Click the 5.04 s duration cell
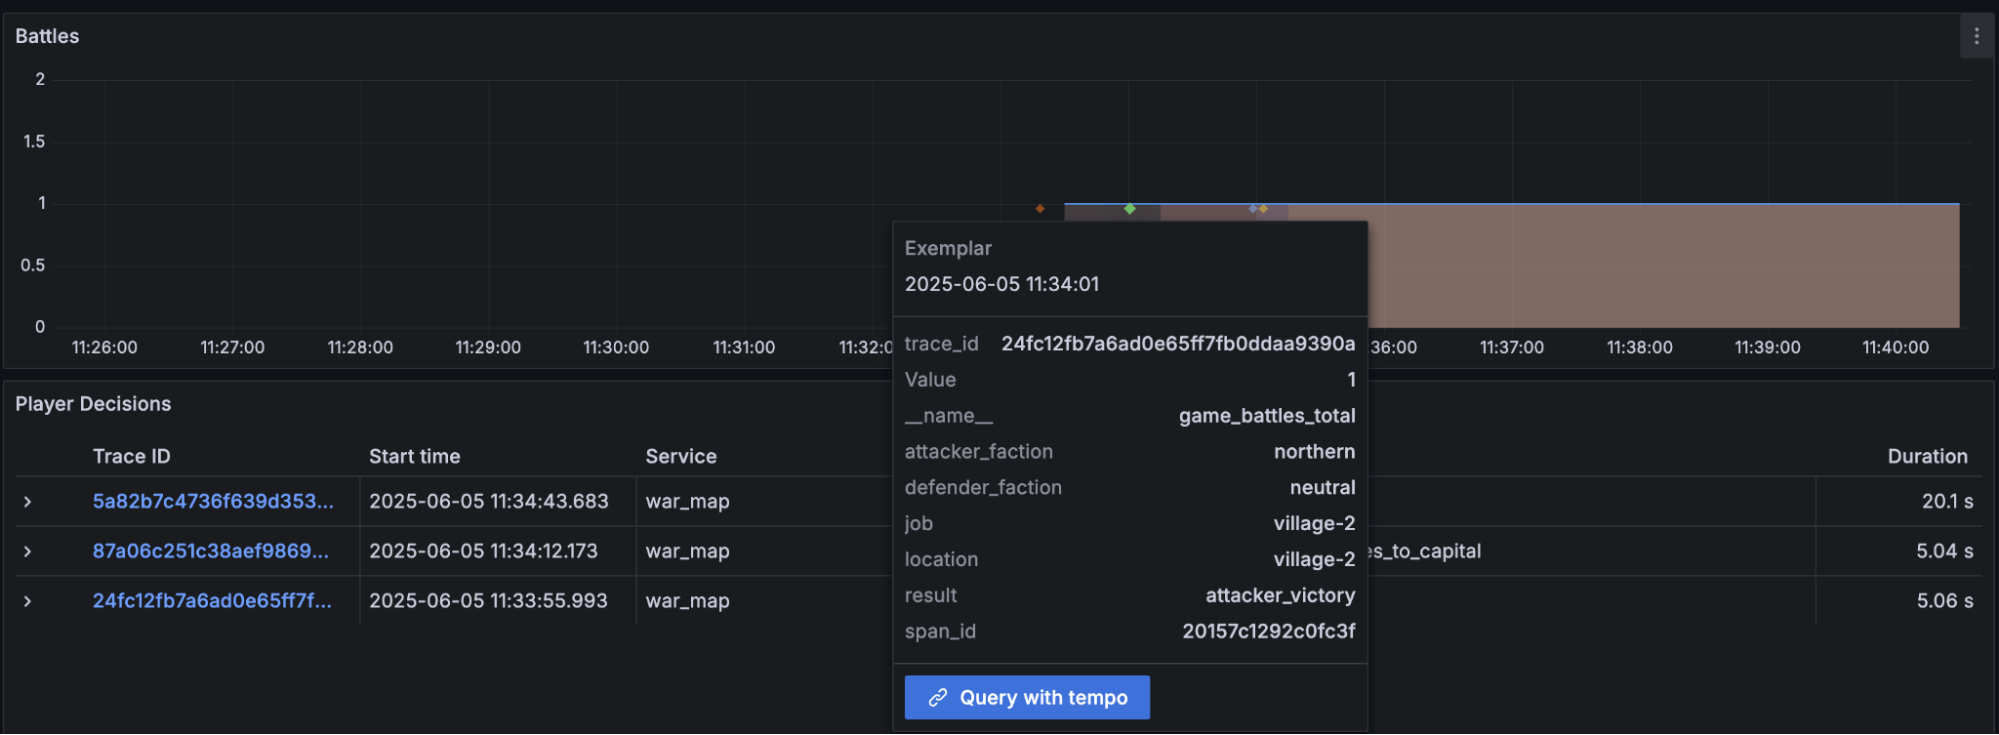The image size is (1999, 735). tap(1944, 551)
